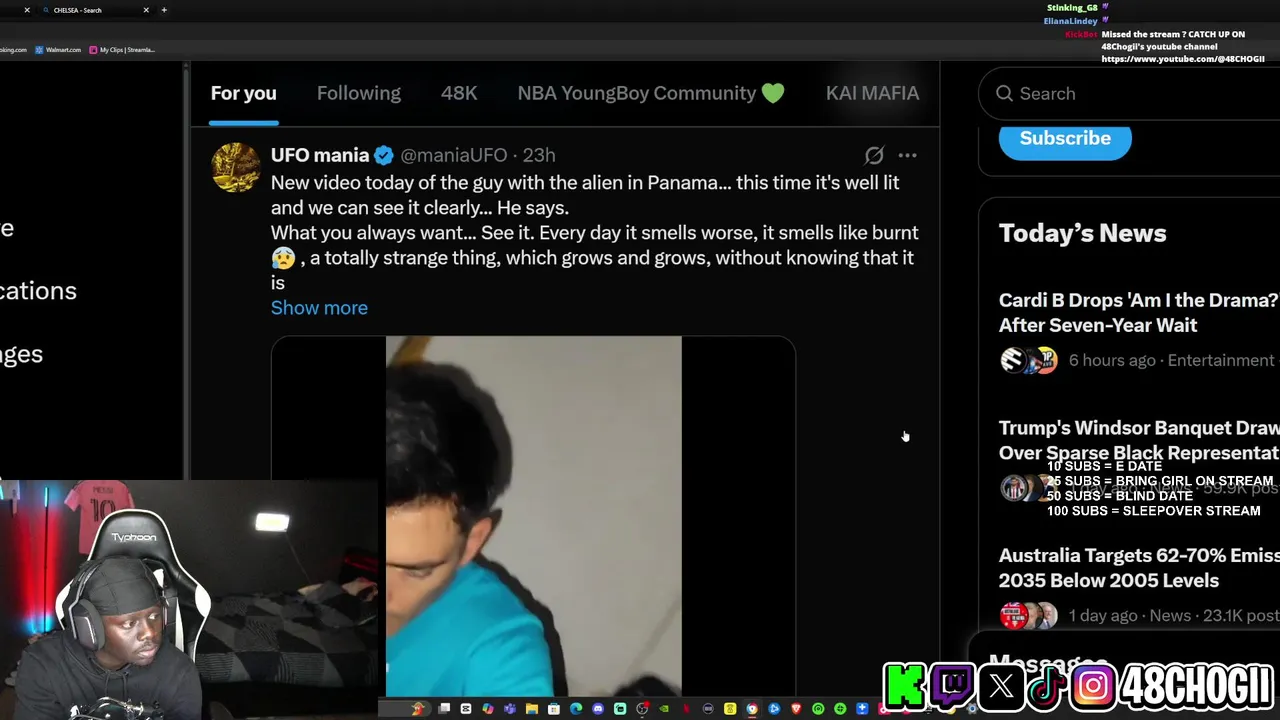Viewport: 1280px width, 720px height.
Task: Open the @maniaUFO handle
Action: coord(454,155)
